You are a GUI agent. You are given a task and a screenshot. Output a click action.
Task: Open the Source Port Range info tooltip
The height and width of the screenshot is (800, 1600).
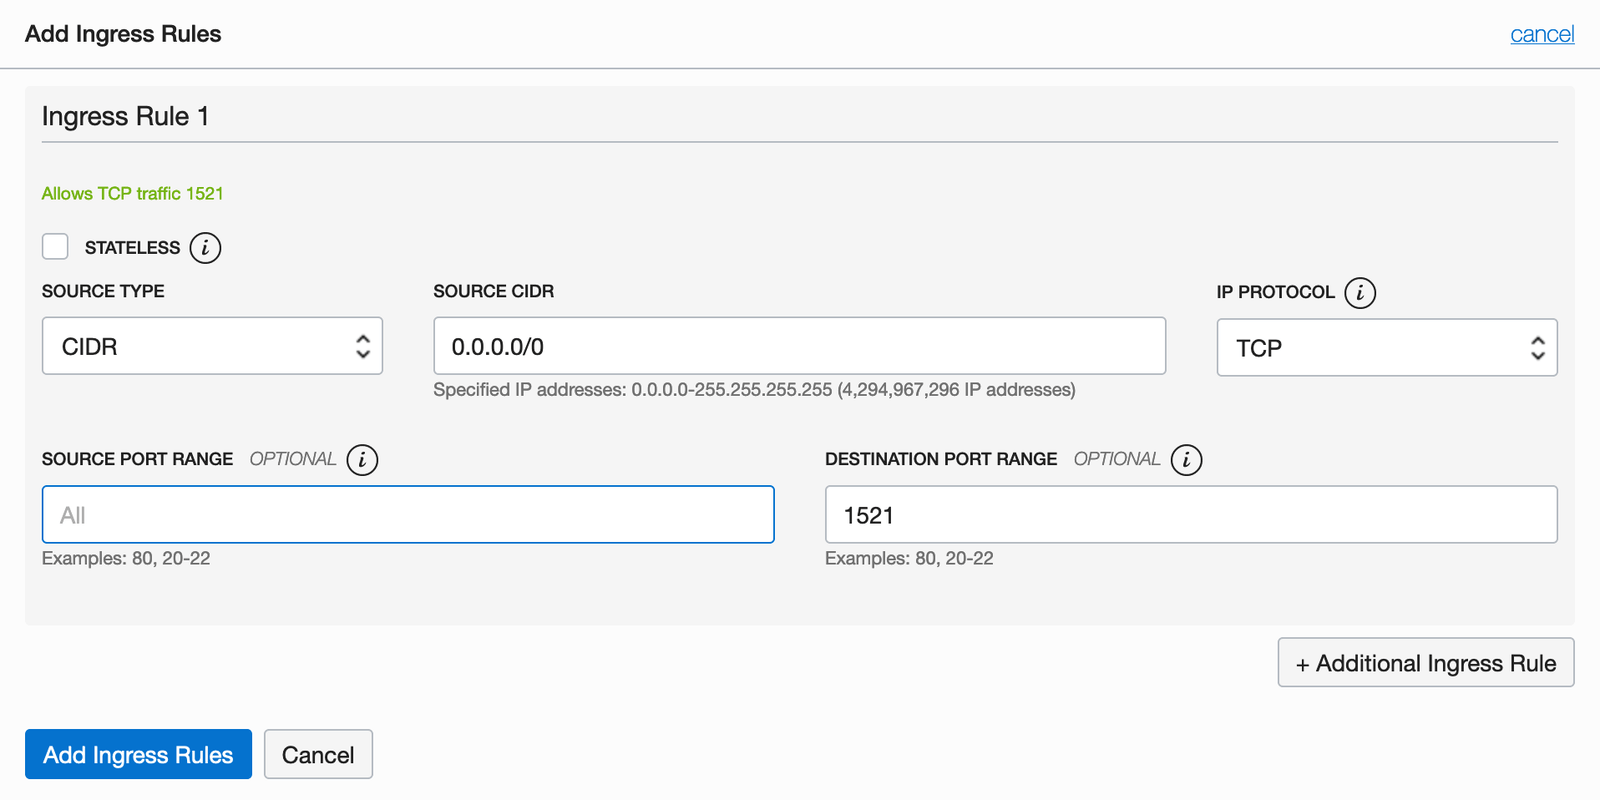362,460
